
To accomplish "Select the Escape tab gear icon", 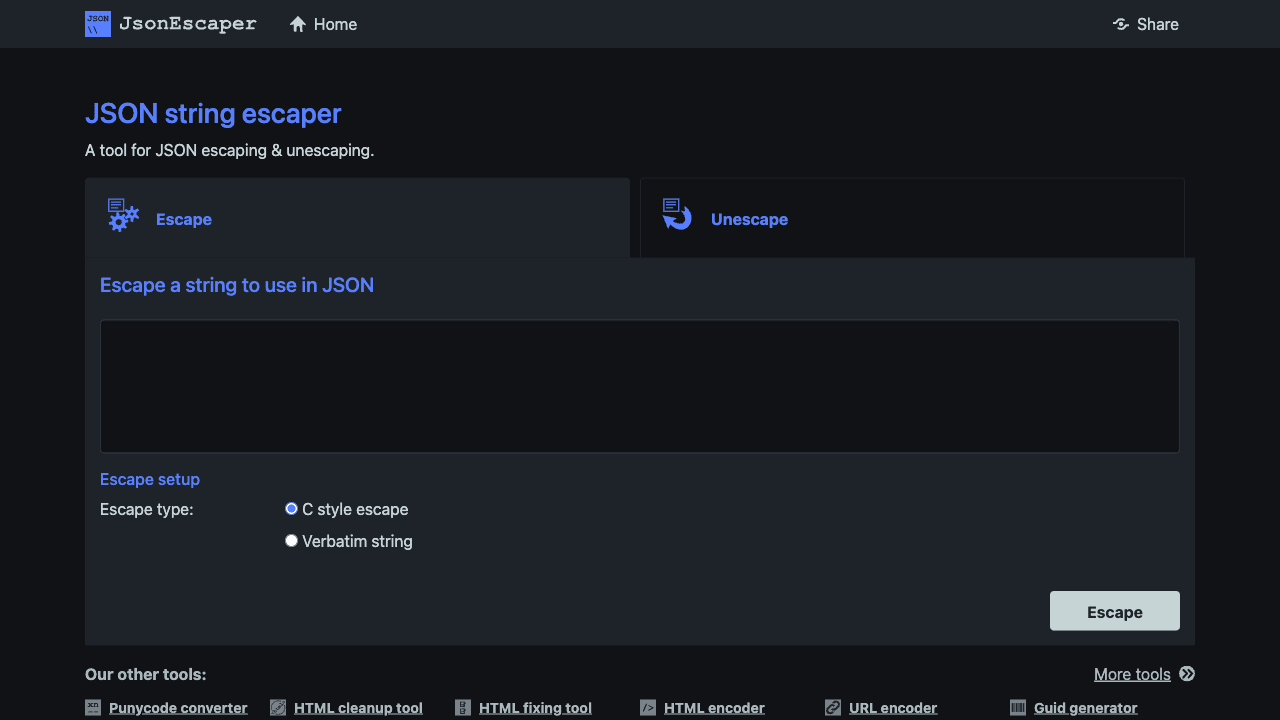I will coord(122,214).
